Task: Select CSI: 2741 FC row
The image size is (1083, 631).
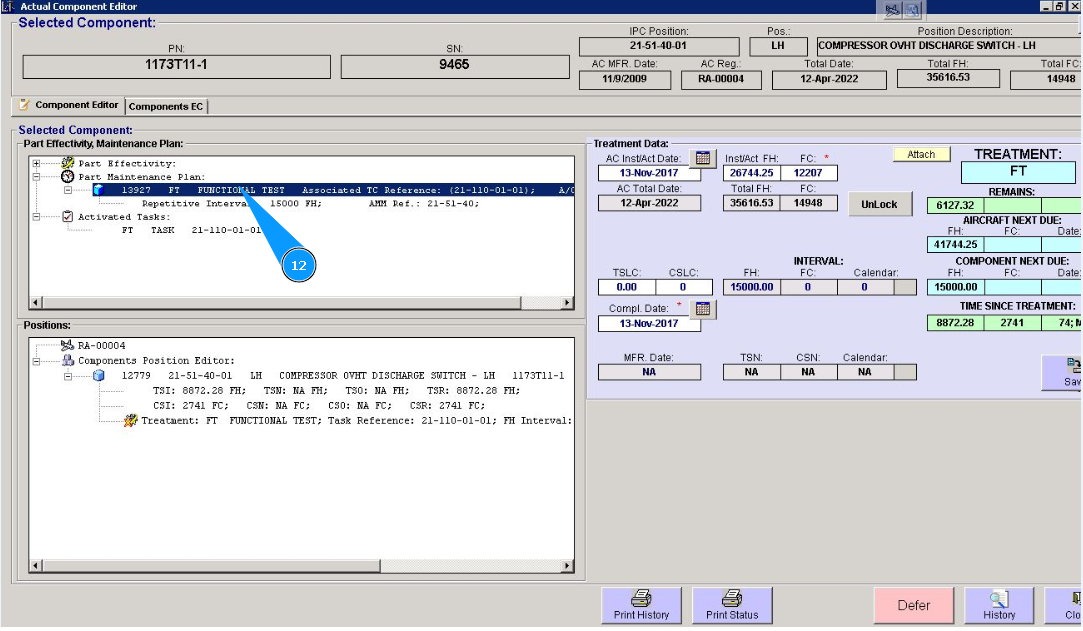Action: click(x=318, y=406)
